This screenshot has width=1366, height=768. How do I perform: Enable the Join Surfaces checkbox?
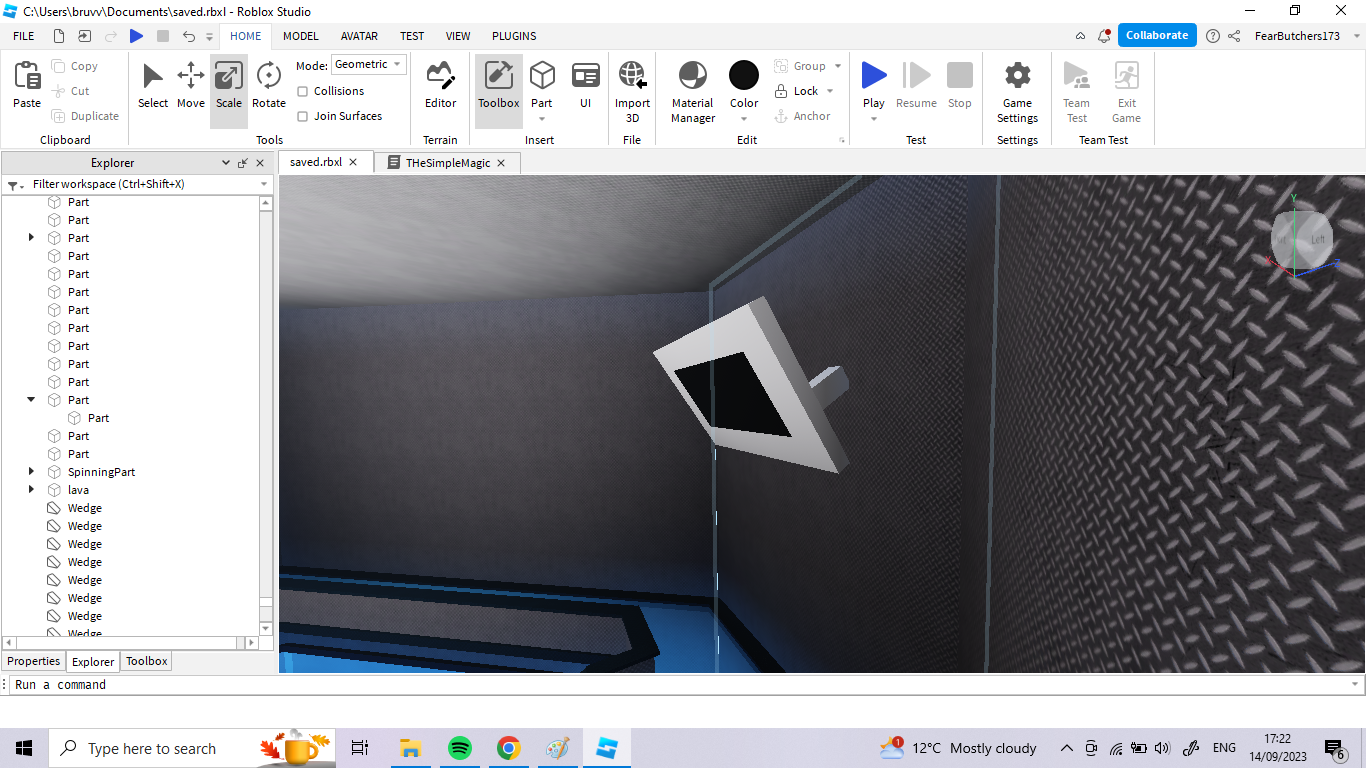303,116
